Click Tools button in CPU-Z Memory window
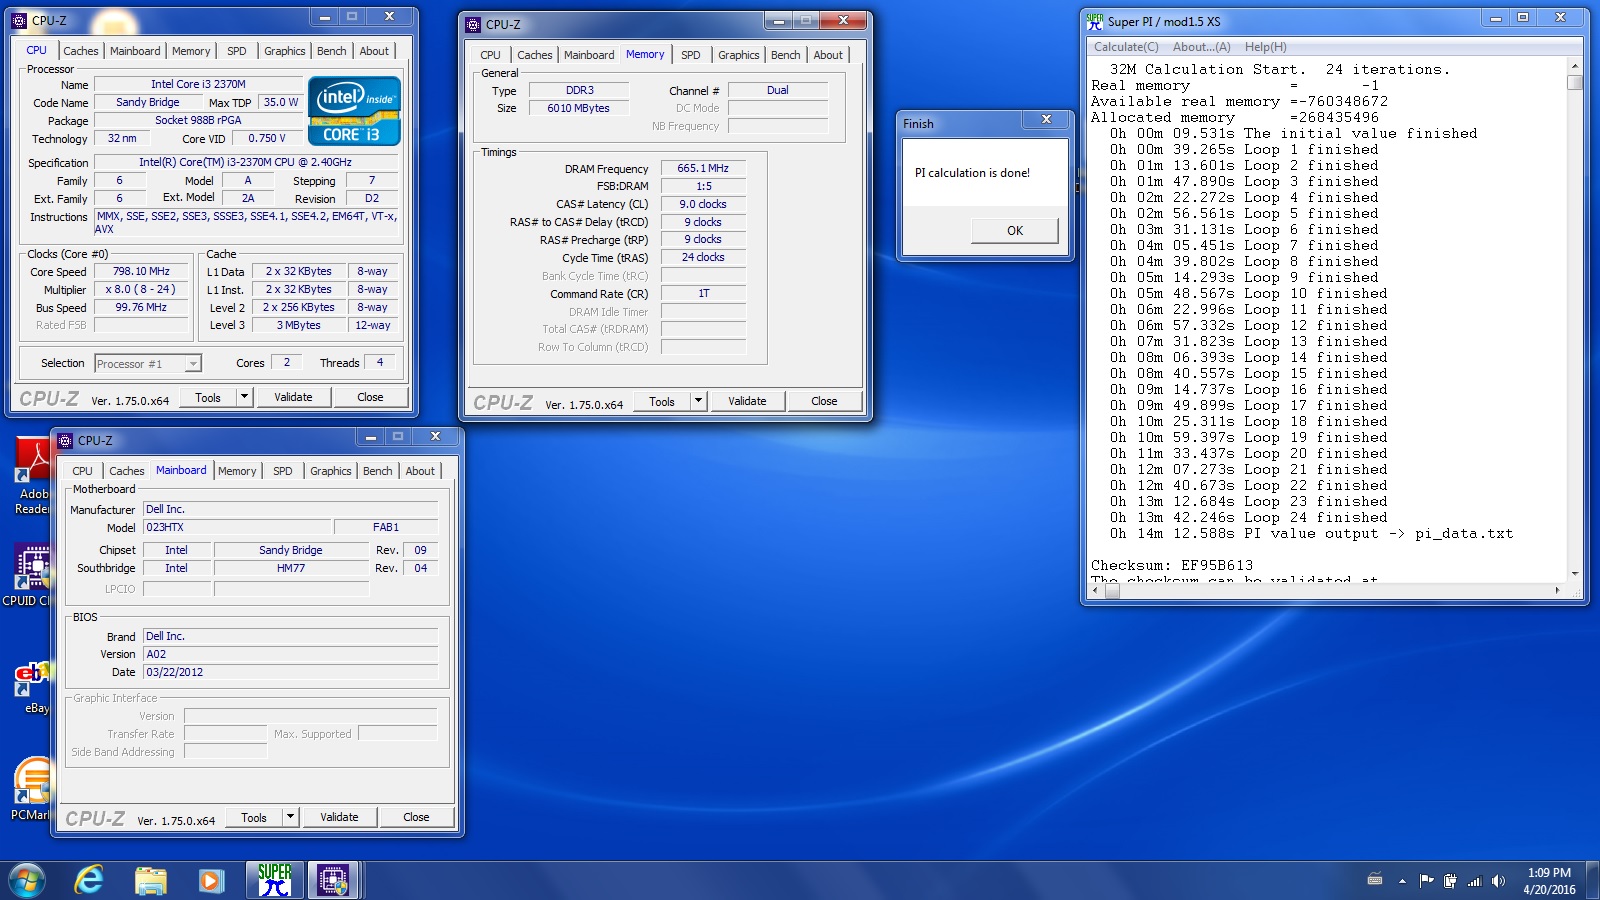1600x900 pixels. coord(662,401)
